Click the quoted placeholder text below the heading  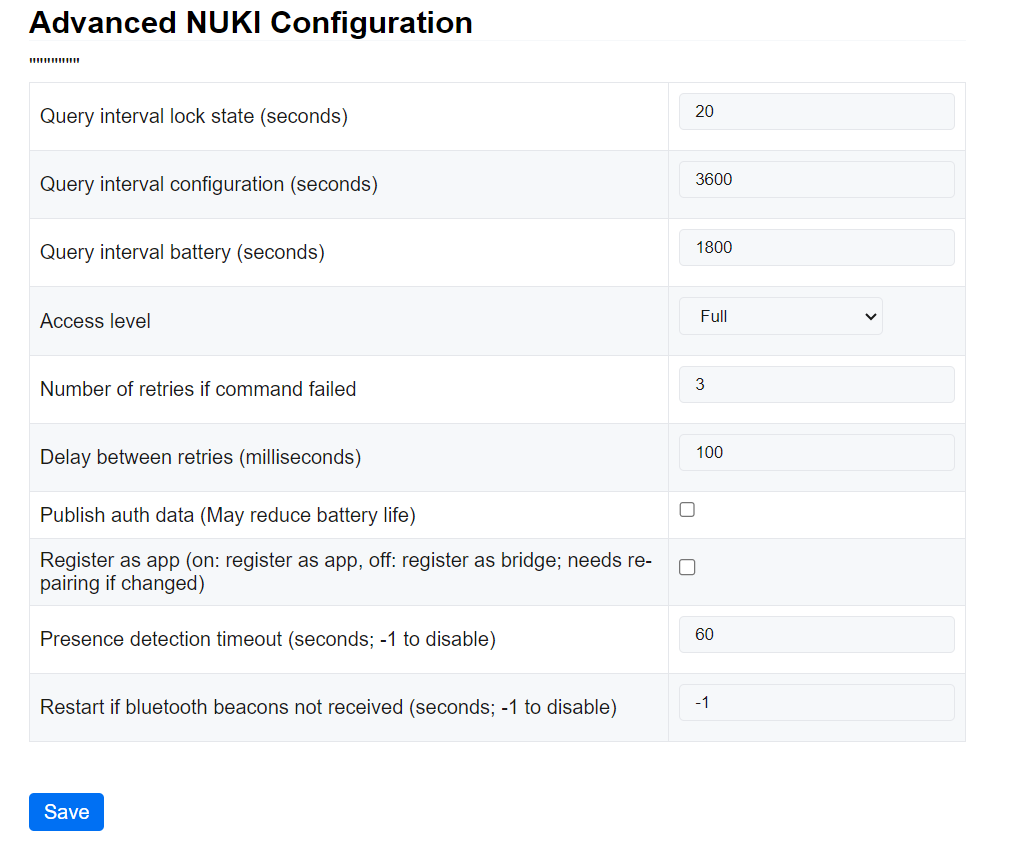pos(54,60)
